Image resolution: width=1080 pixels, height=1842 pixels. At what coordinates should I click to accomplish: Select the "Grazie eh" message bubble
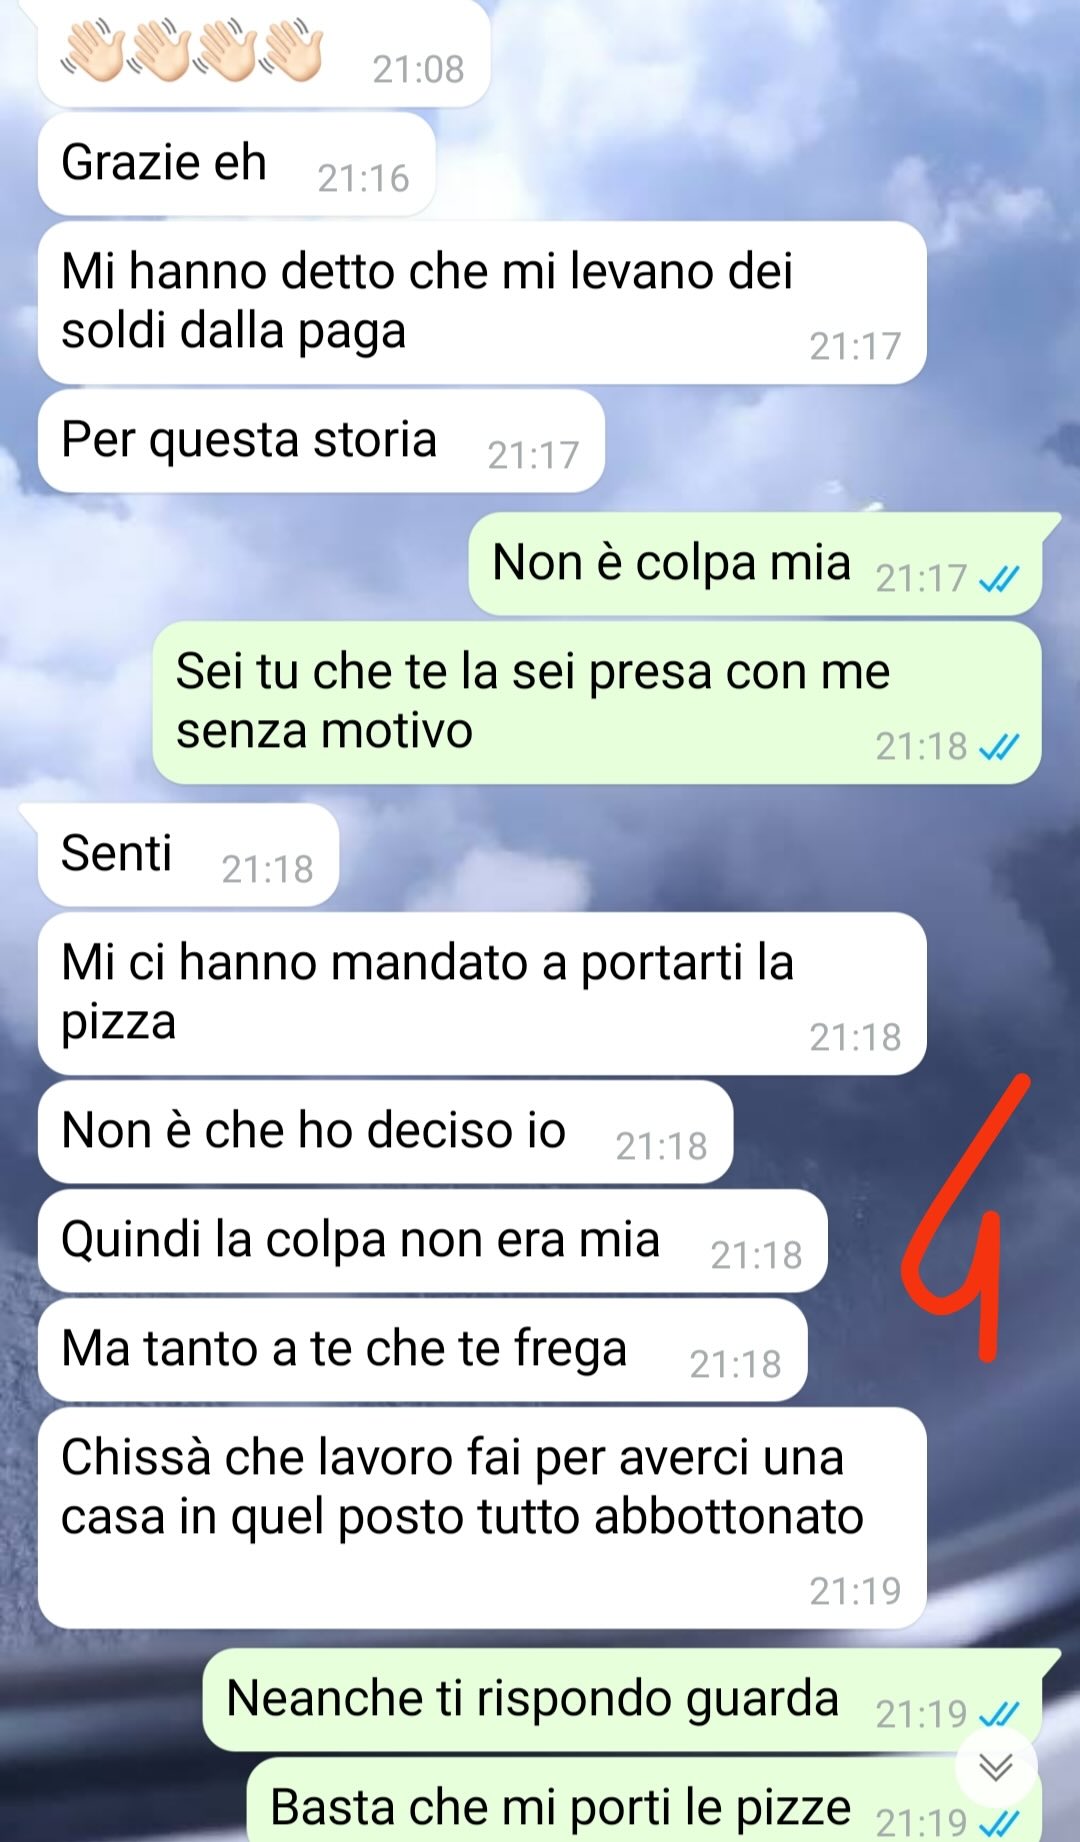tap(236, 164)
